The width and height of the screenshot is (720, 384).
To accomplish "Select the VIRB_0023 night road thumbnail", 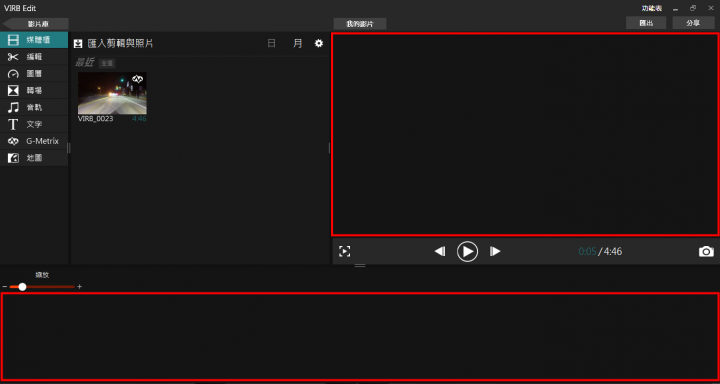I will point(112,93).
